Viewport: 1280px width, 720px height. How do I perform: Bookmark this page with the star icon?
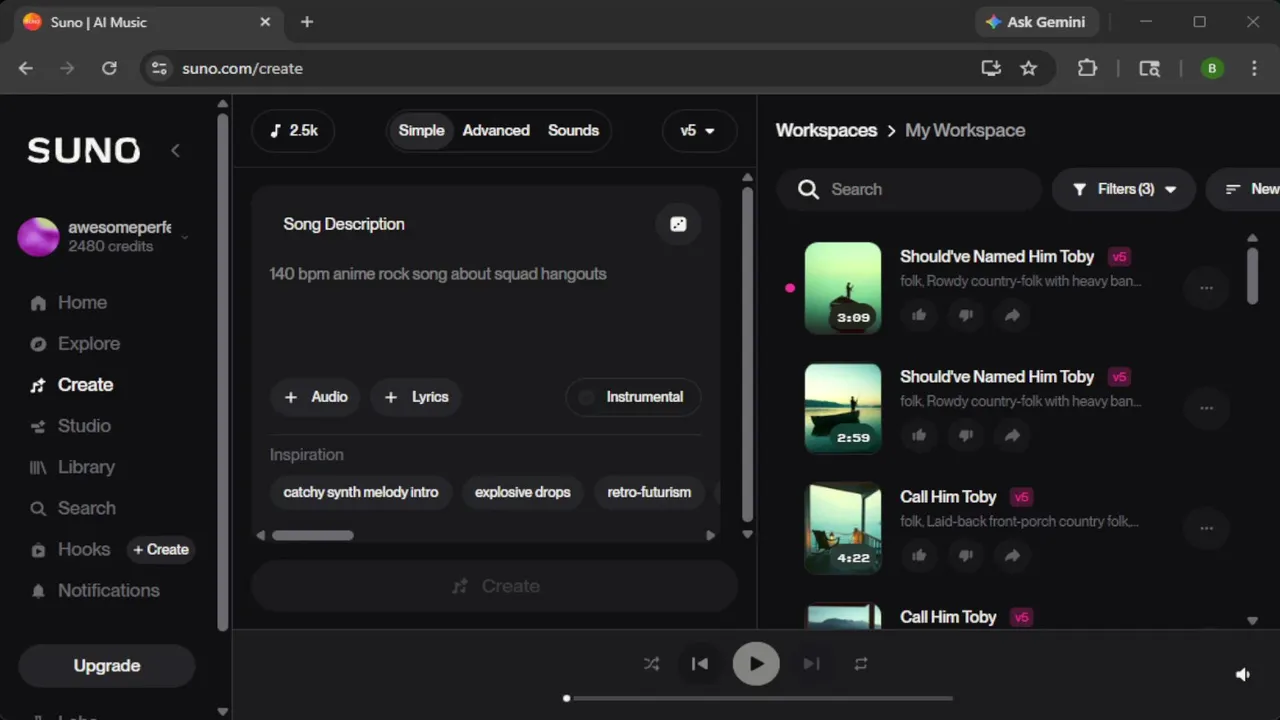click(1028, 68)
